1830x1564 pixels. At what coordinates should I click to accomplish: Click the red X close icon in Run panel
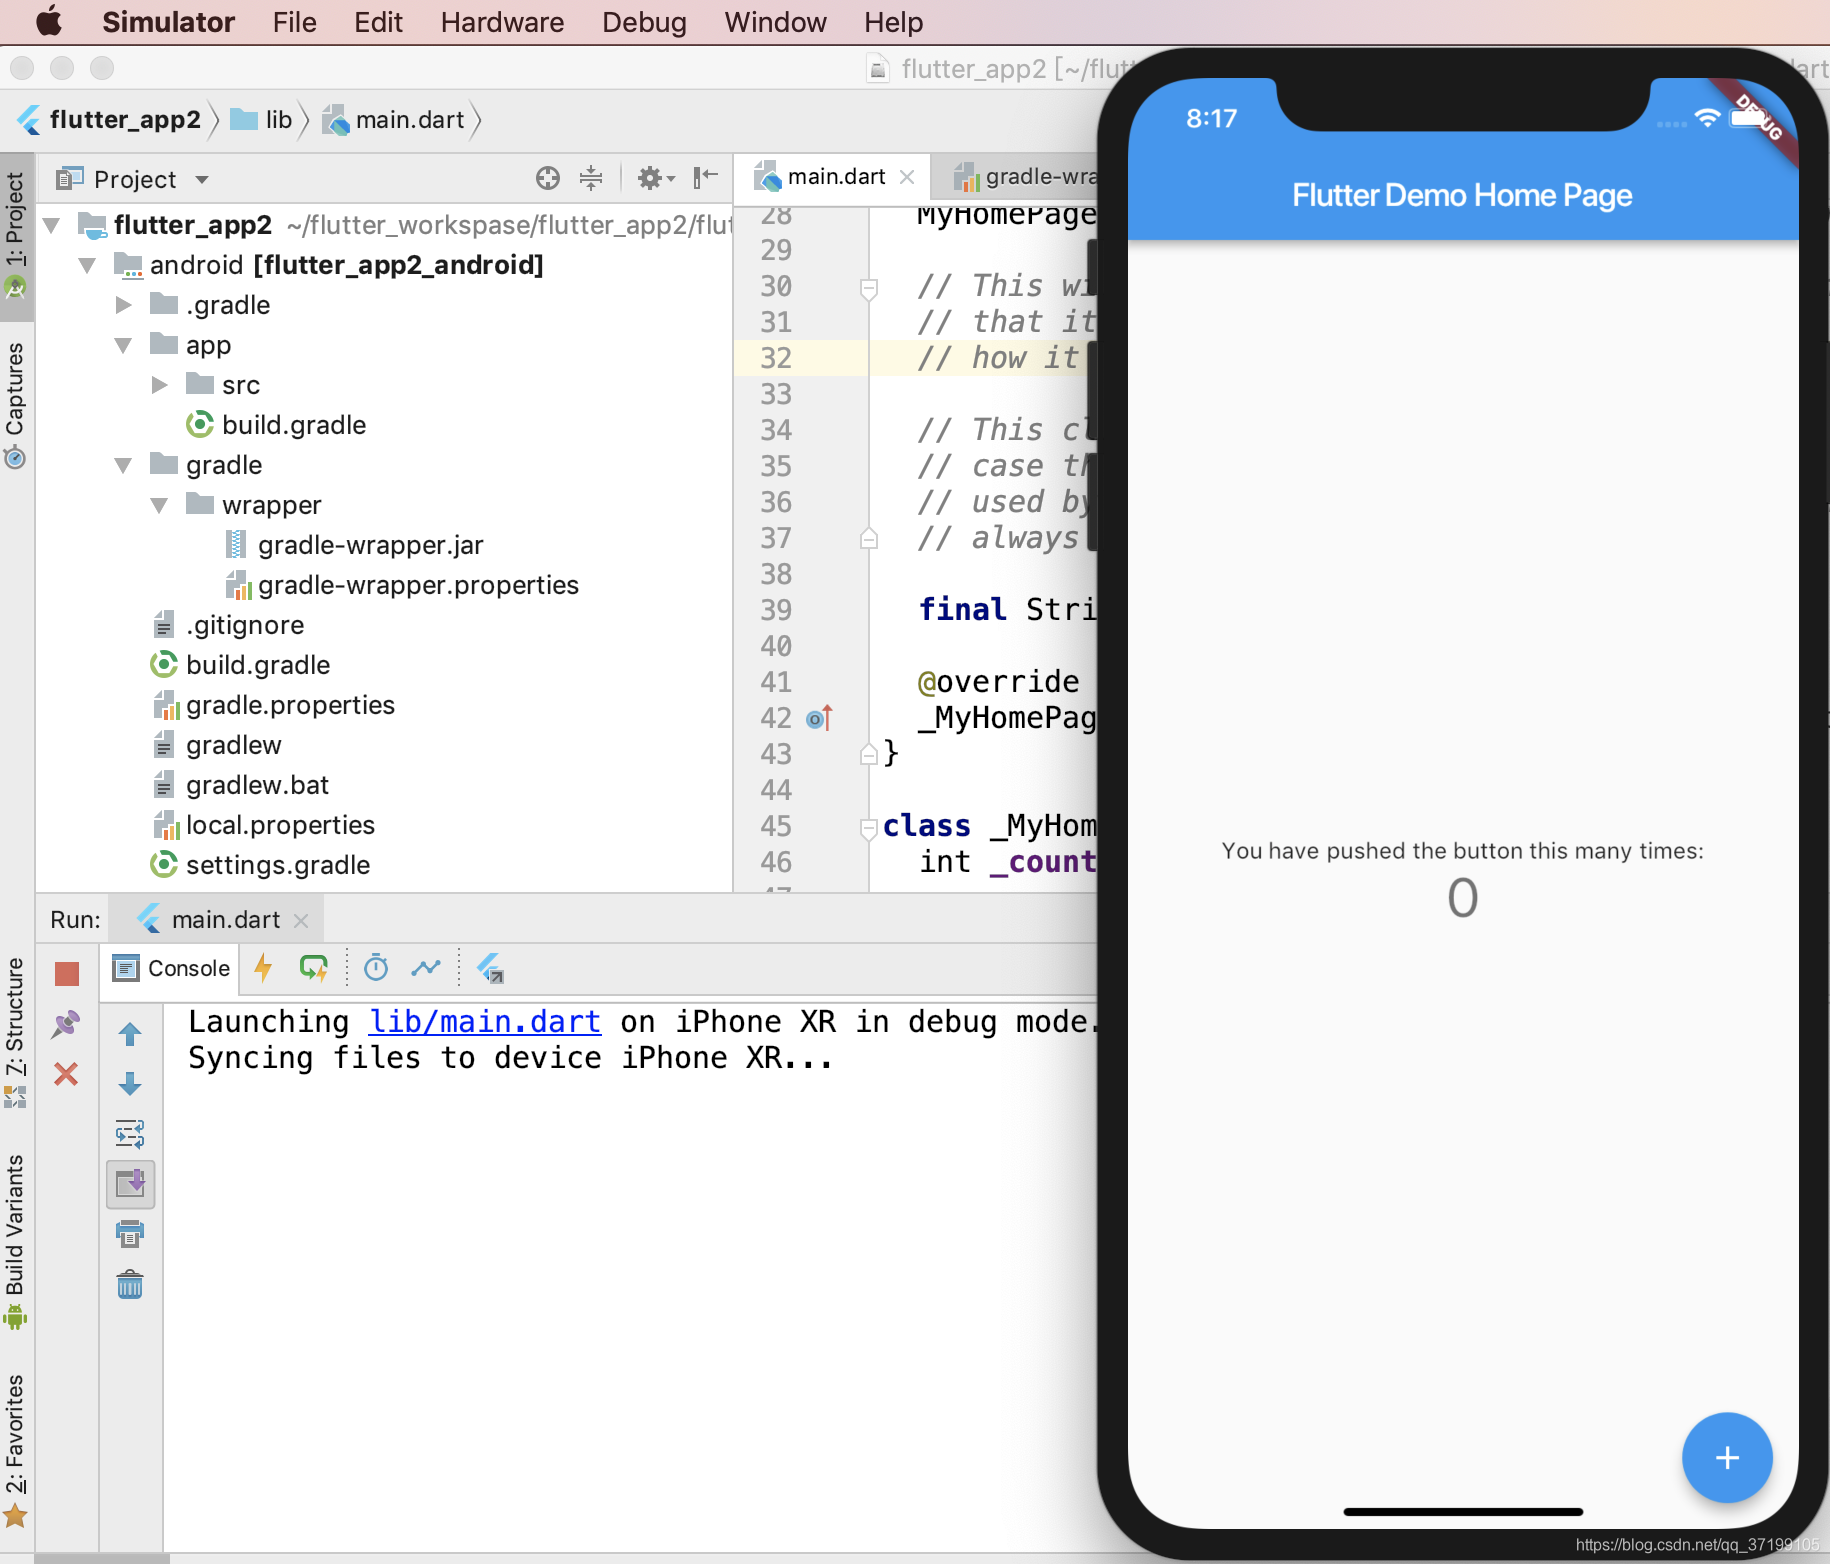[66, 1074]
